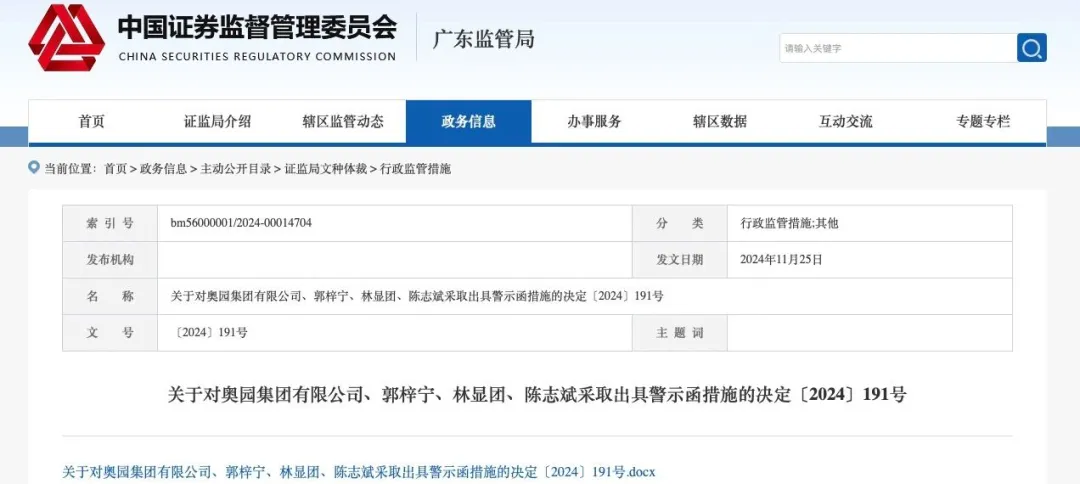This screenshot has width=1080, height=484.
Task: Click the 中国证券监督管理委员会 title text
Action: pyautogui.click(x=257, y=26)
